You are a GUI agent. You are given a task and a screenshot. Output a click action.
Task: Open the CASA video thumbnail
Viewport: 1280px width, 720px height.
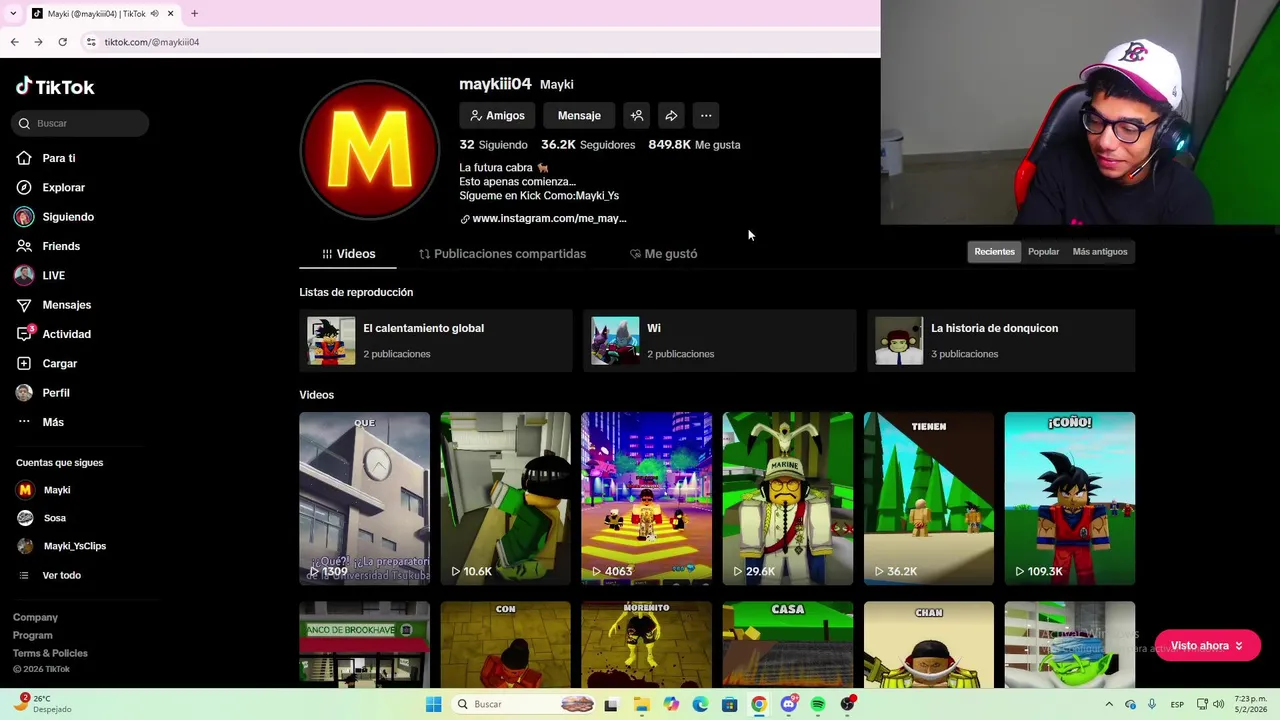[788, 645]
